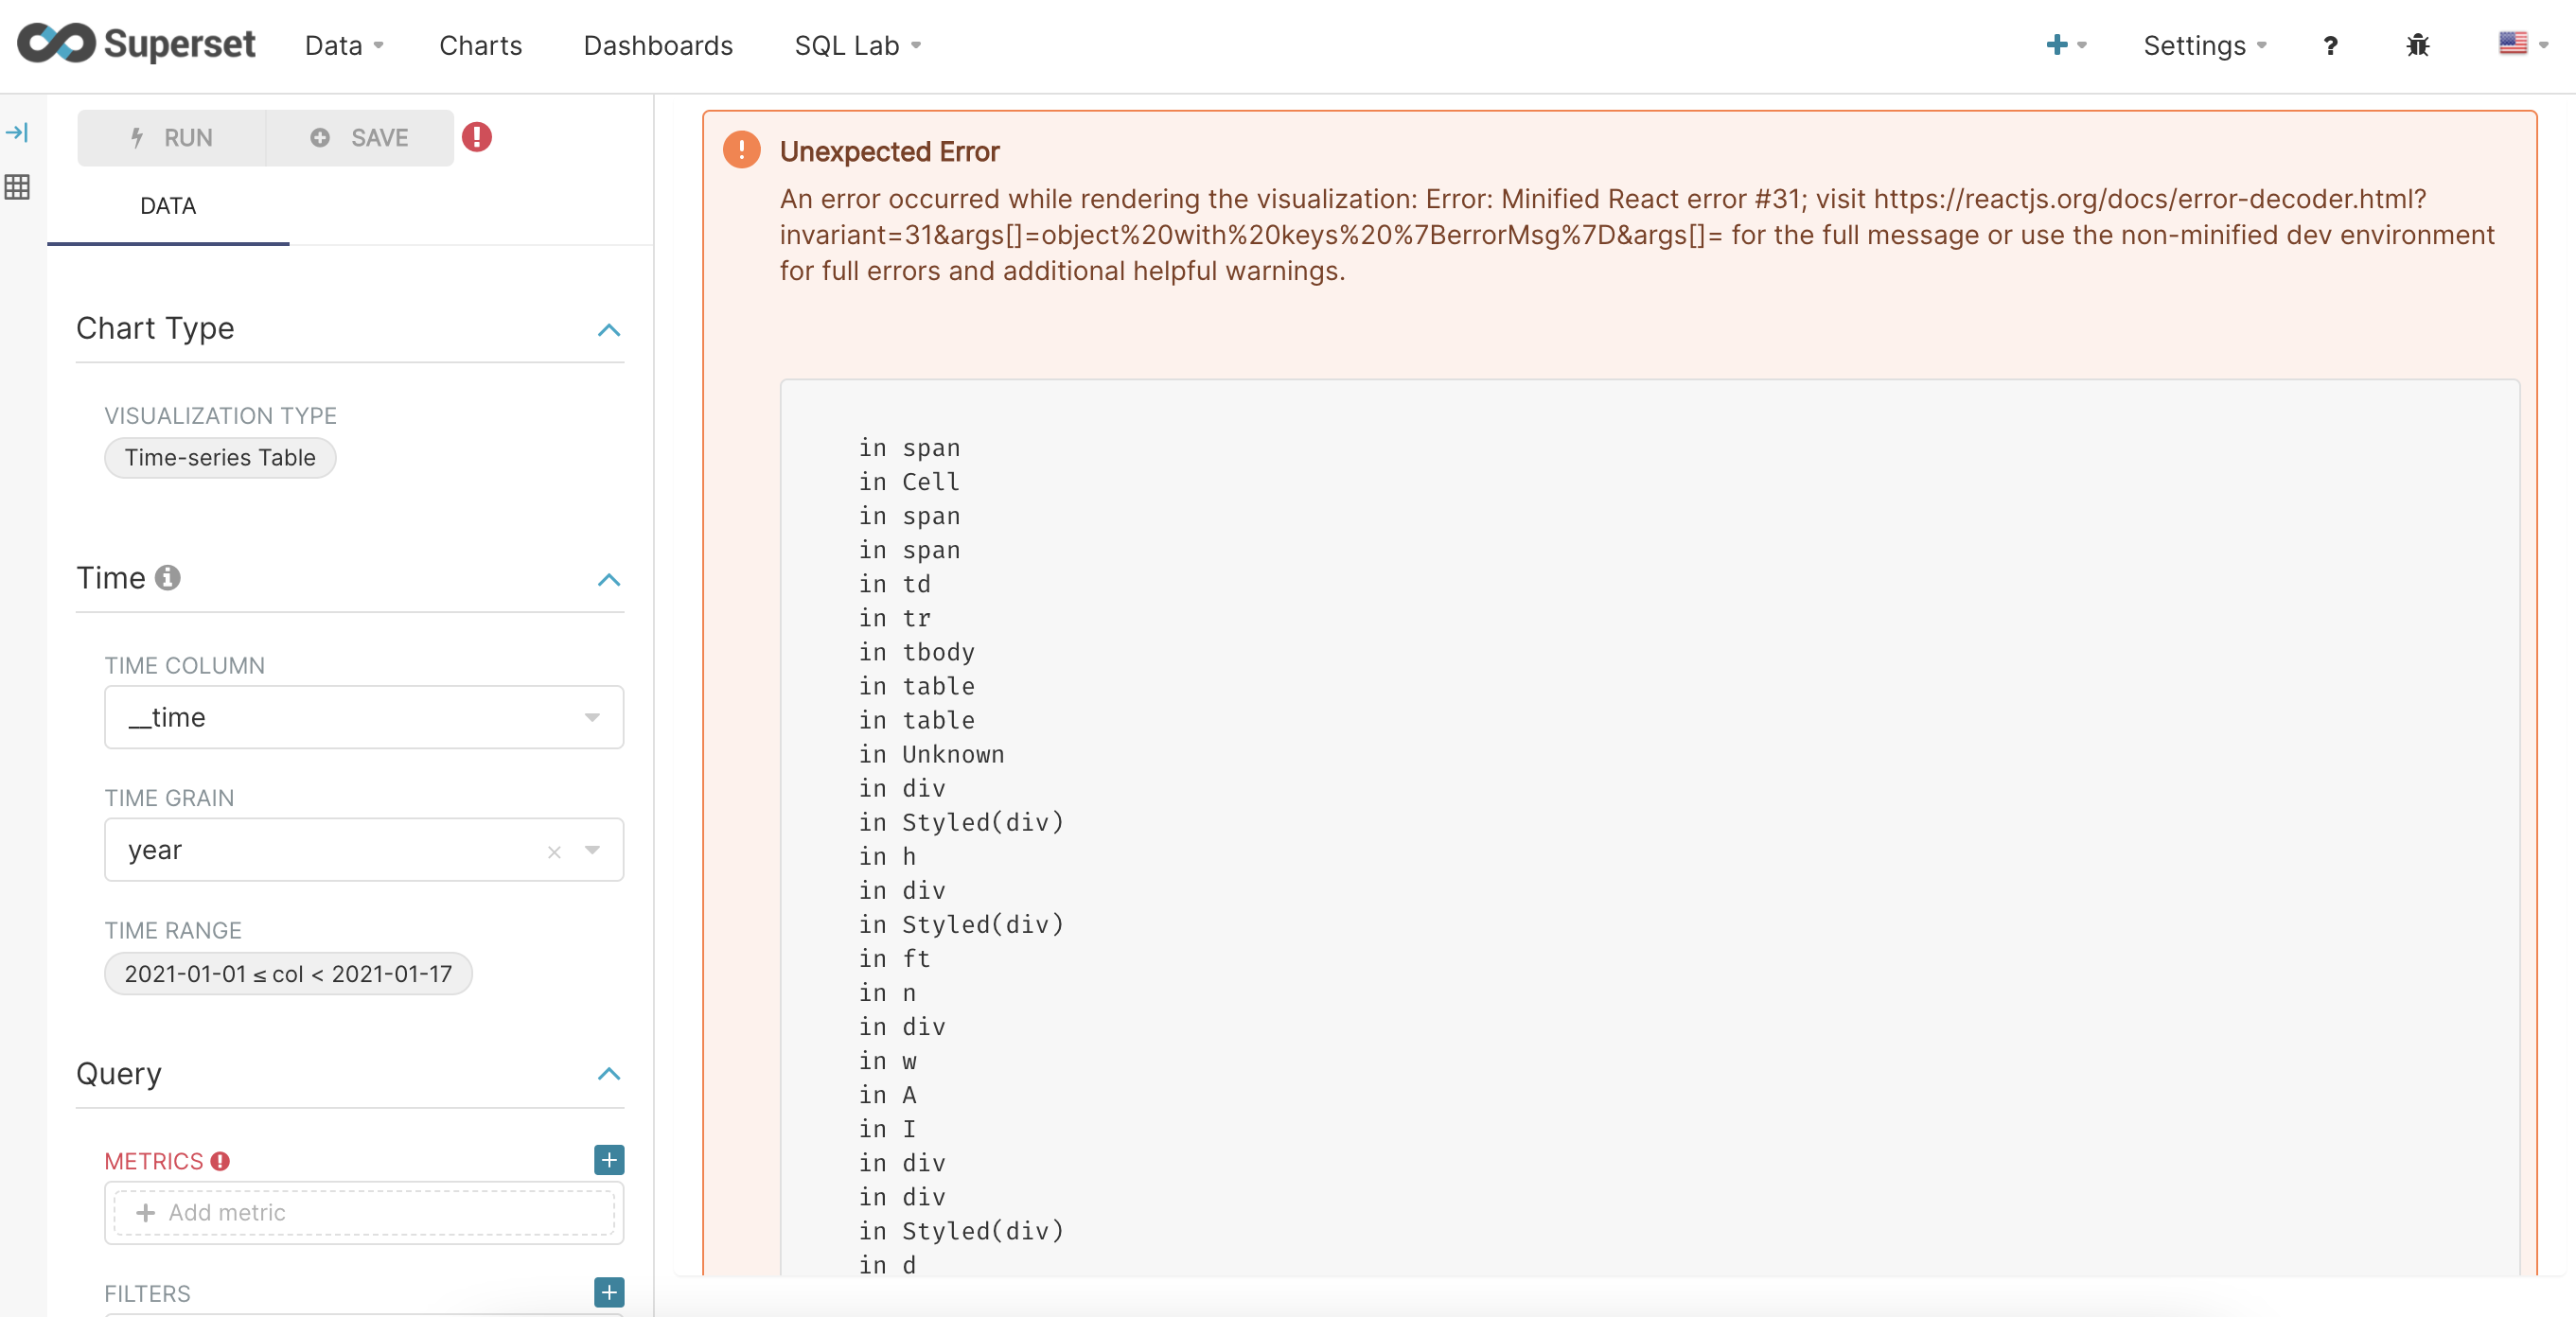Click the help question mark icon
This screenshot has height=1317, width=2576.
coord(2330,46)
